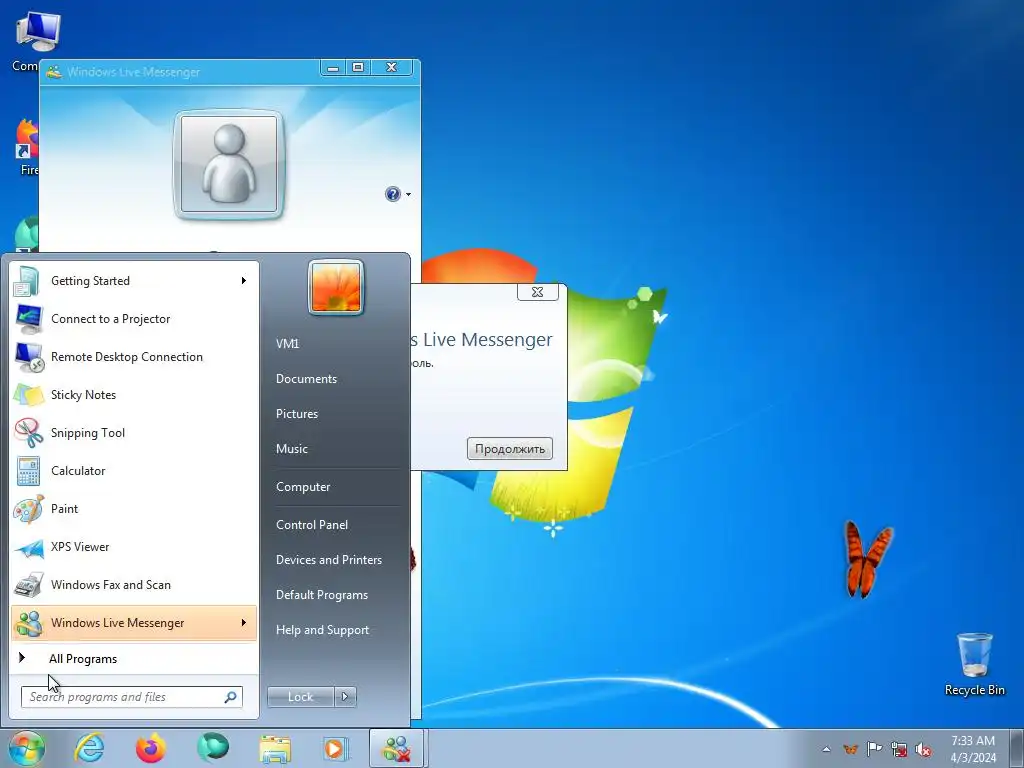
Task: Open Action Center flag tray icon
Action: [874, 749]
